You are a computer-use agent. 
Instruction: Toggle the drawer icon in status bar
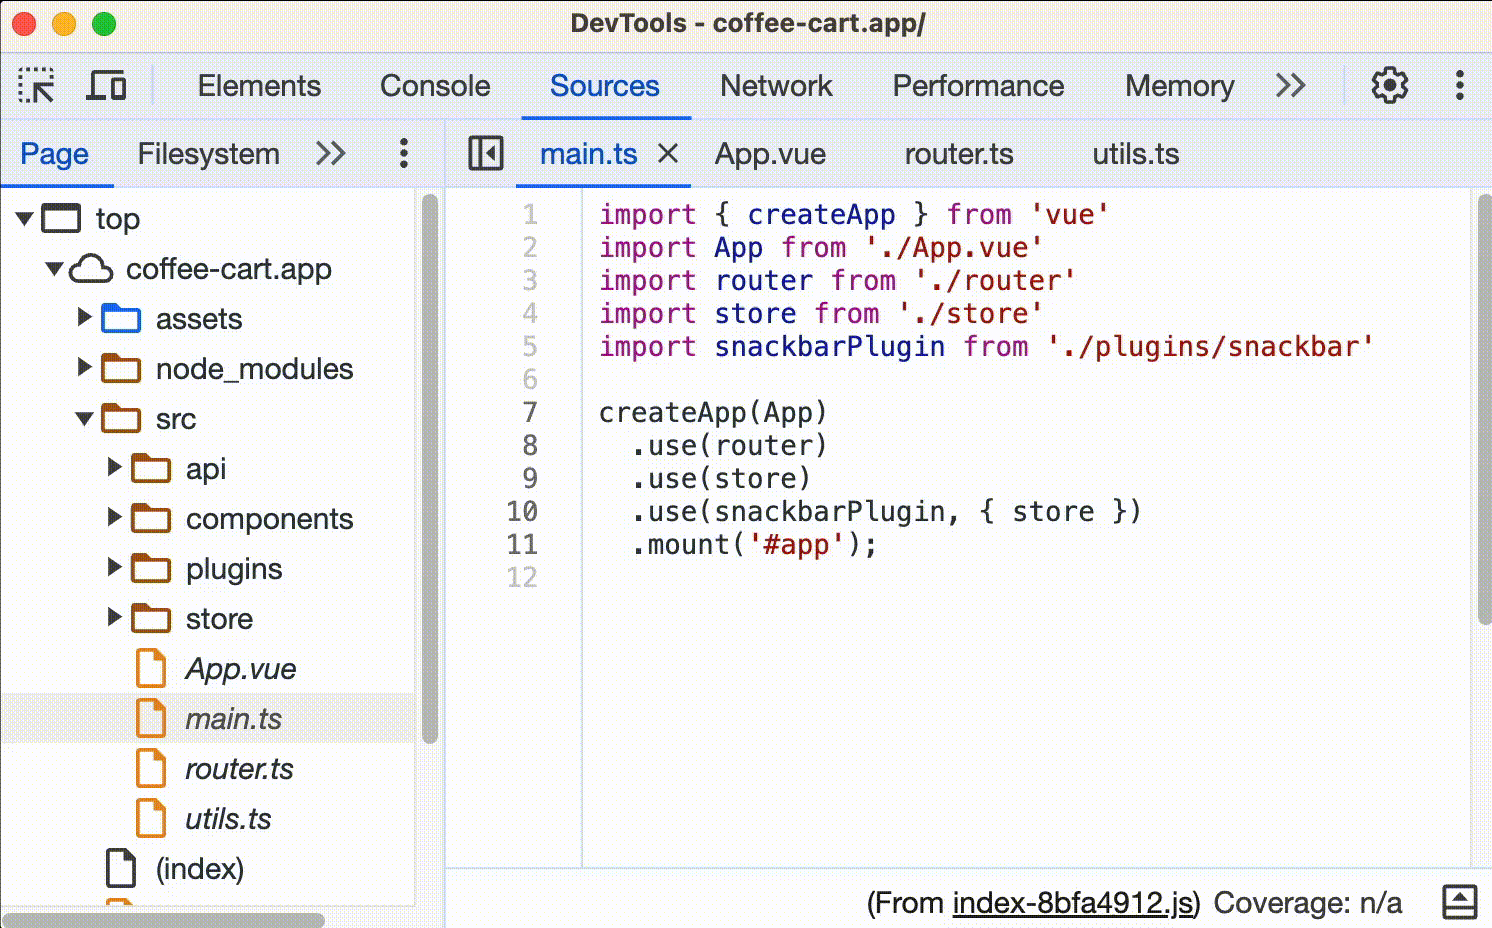coord(1460,902)
